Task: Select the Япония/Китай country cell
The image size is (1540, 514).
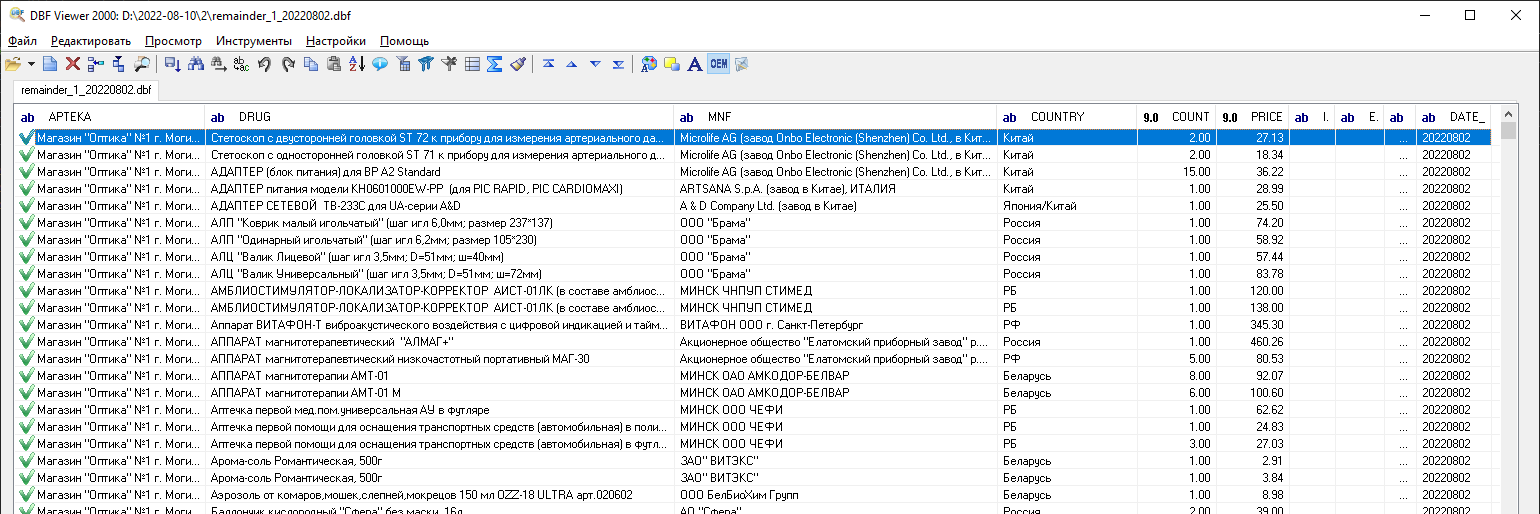Action: 1067,205
